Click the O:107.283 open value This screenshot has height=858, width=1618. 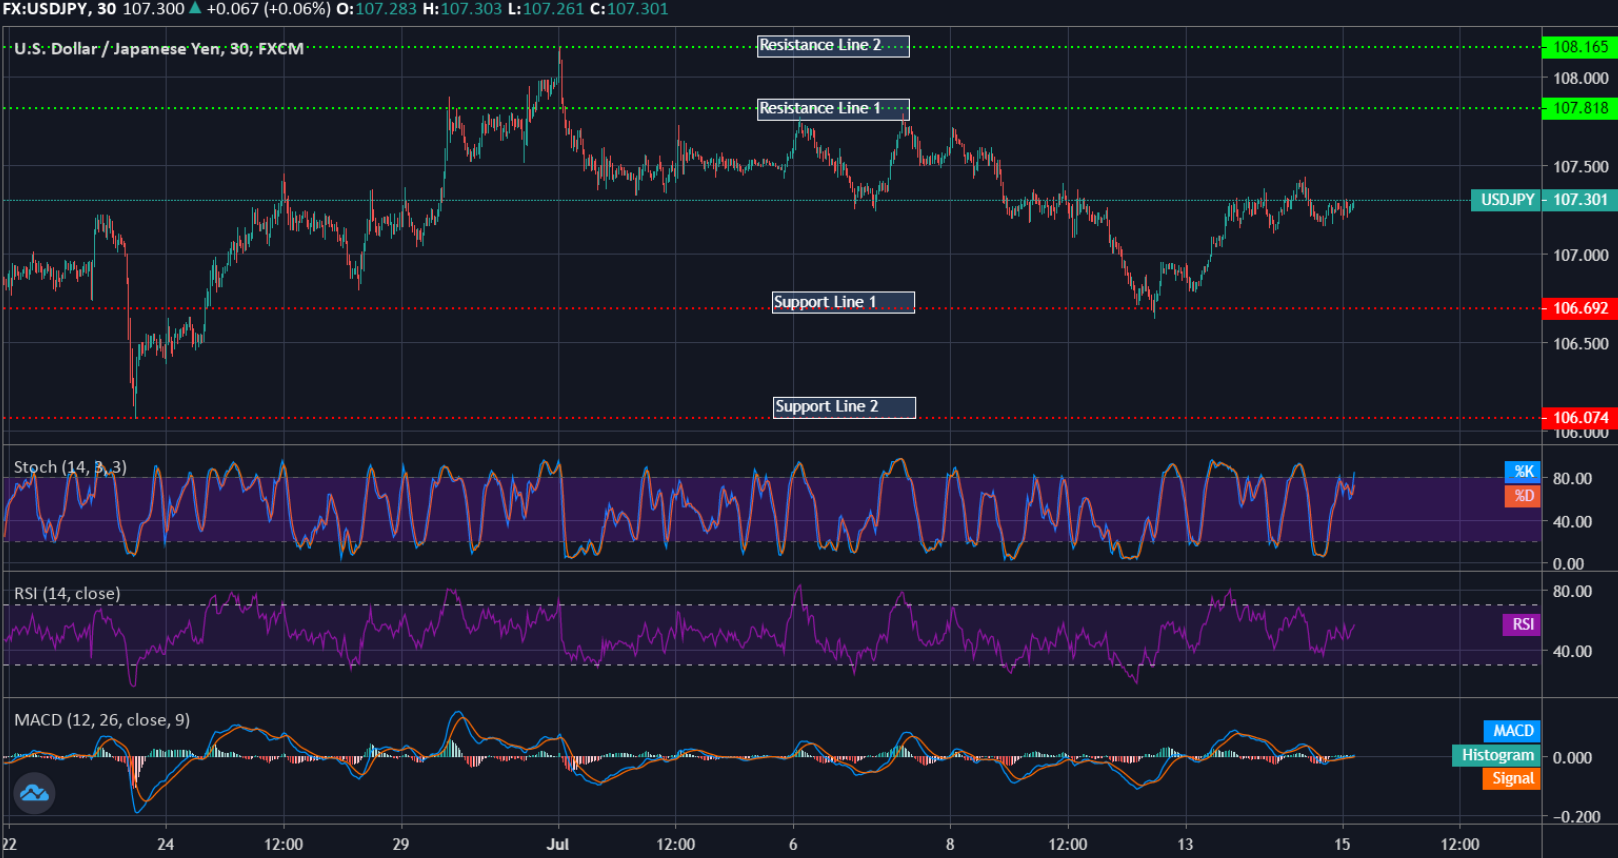[x=376, y=9]
